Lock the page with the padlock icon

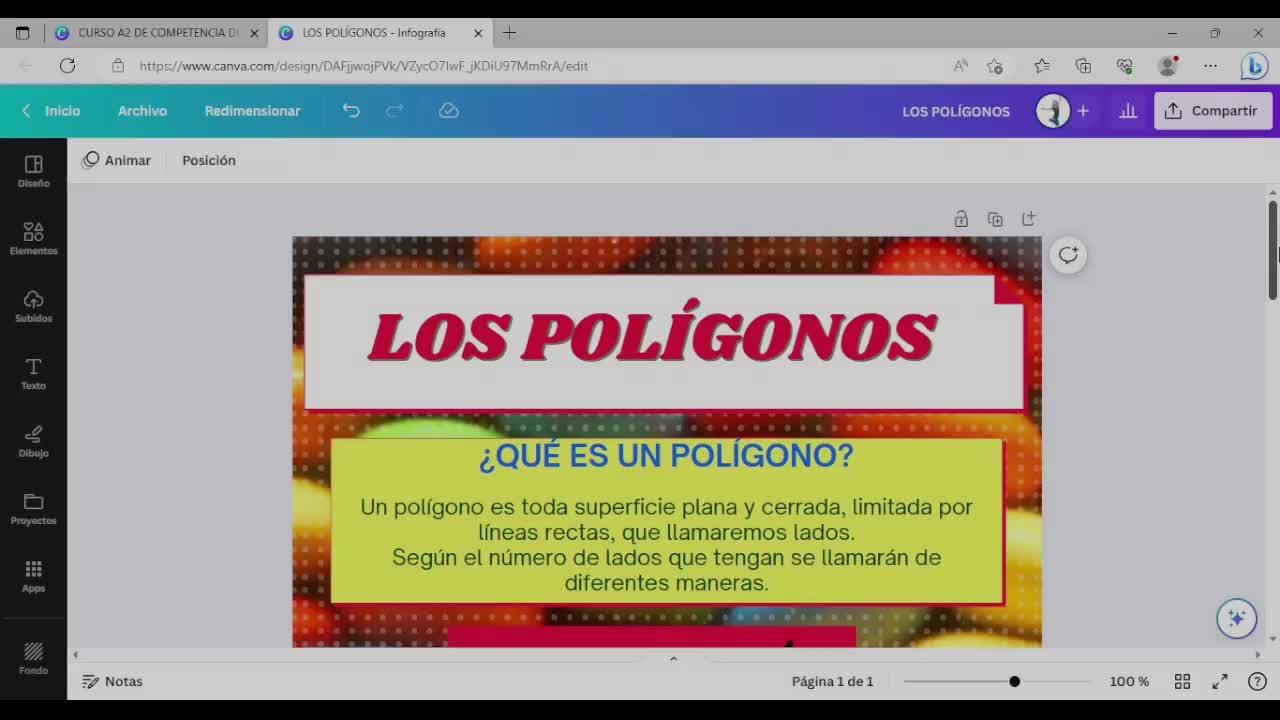(x=961, y=219)
